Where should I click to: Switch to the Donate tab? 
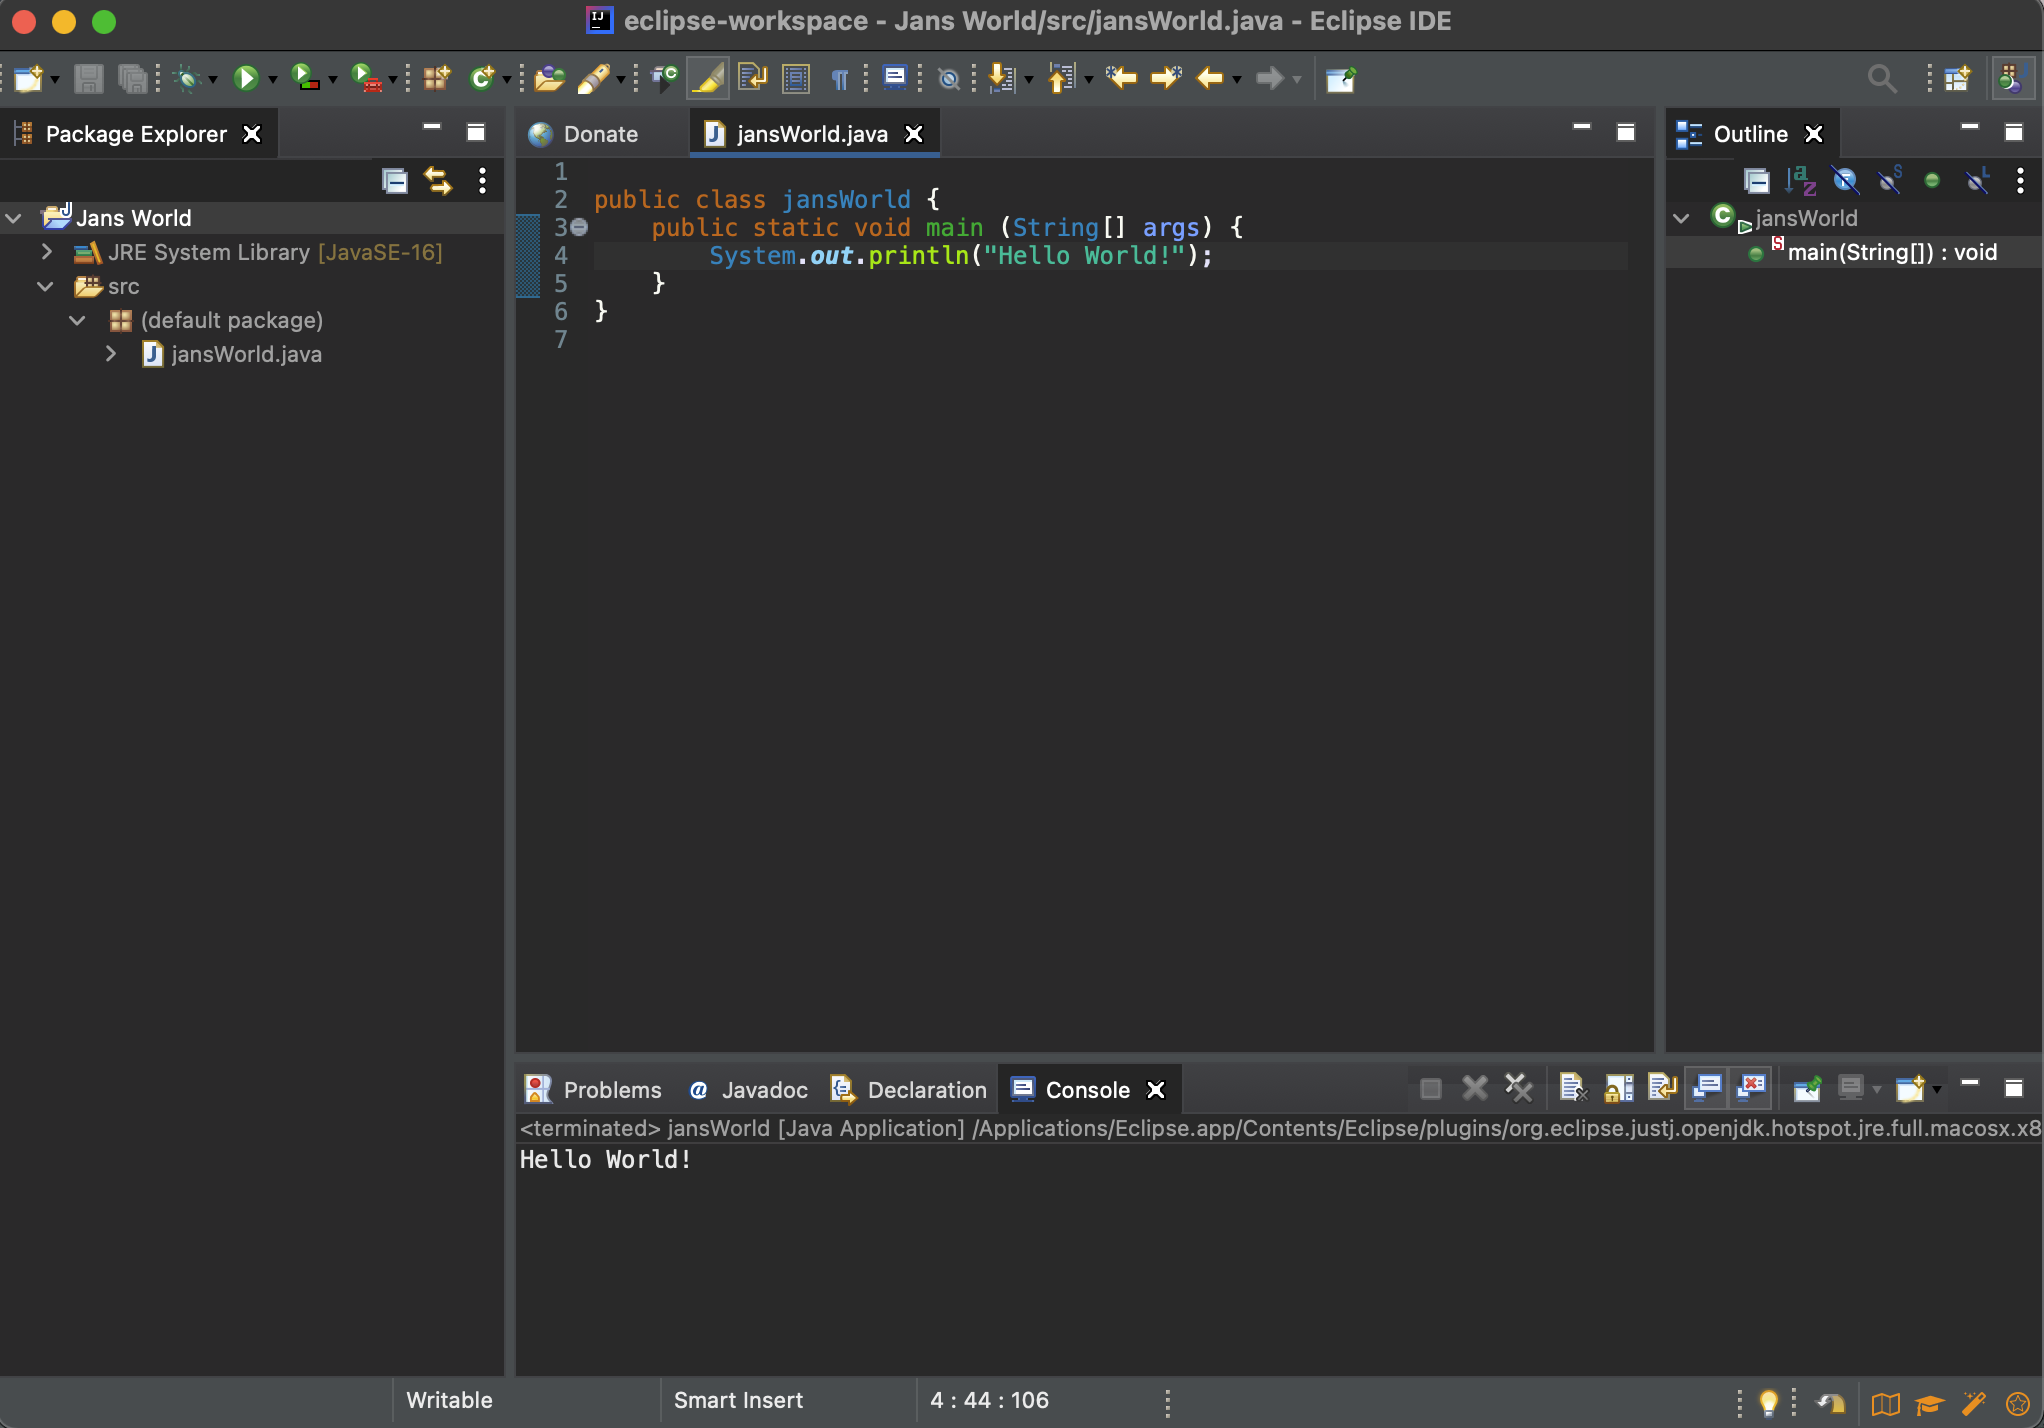point(600,134)
